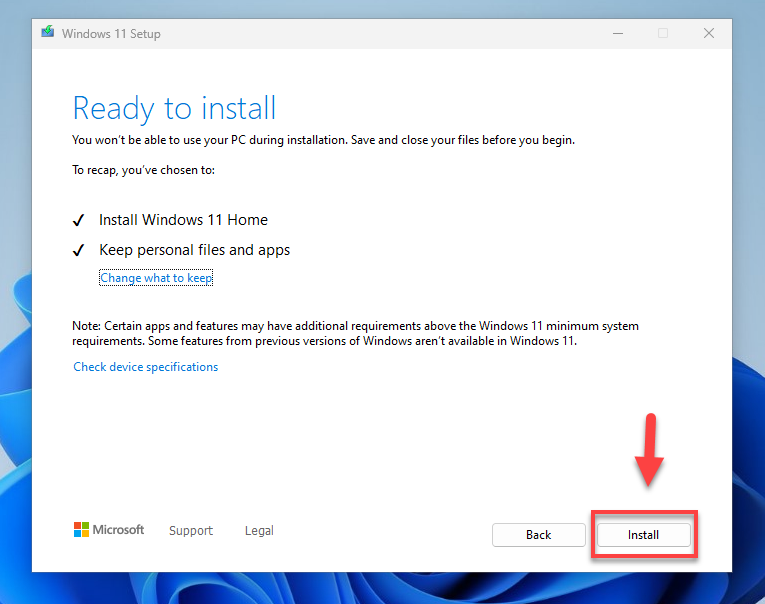Close the Windows 11 Setup window
Image resolution: width=765 pixels, height=604 pixels.
709,33
